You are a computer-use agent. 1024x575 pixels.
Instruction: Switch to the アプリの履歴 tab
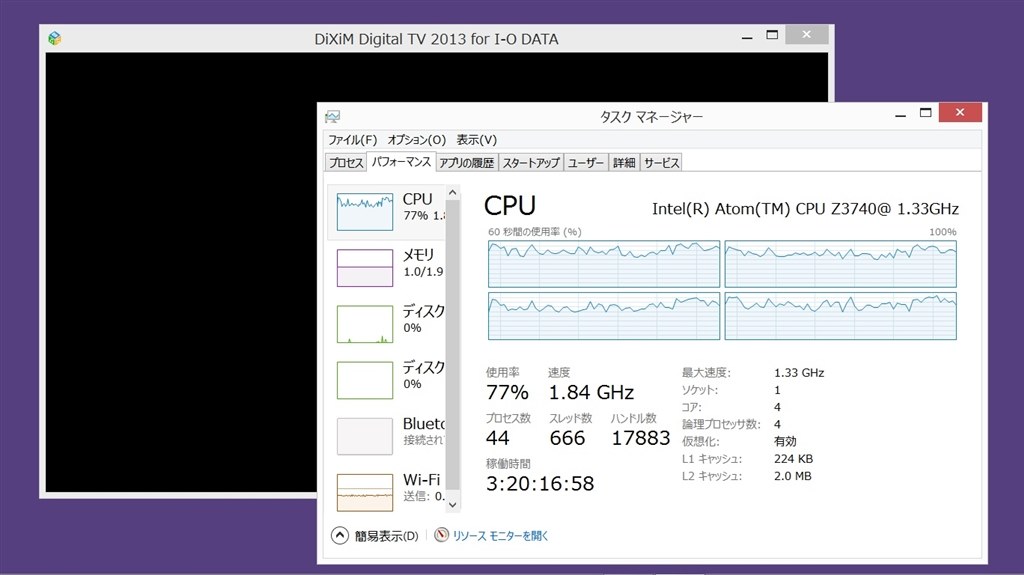[466, 163]
